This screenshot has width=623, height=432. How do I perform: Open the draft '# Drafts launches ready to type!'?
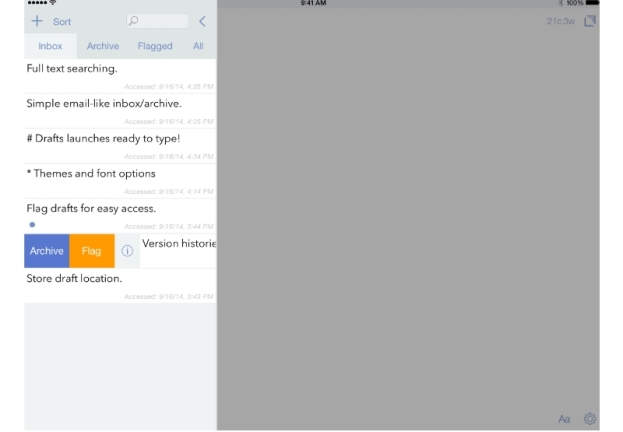coord(120,146)
